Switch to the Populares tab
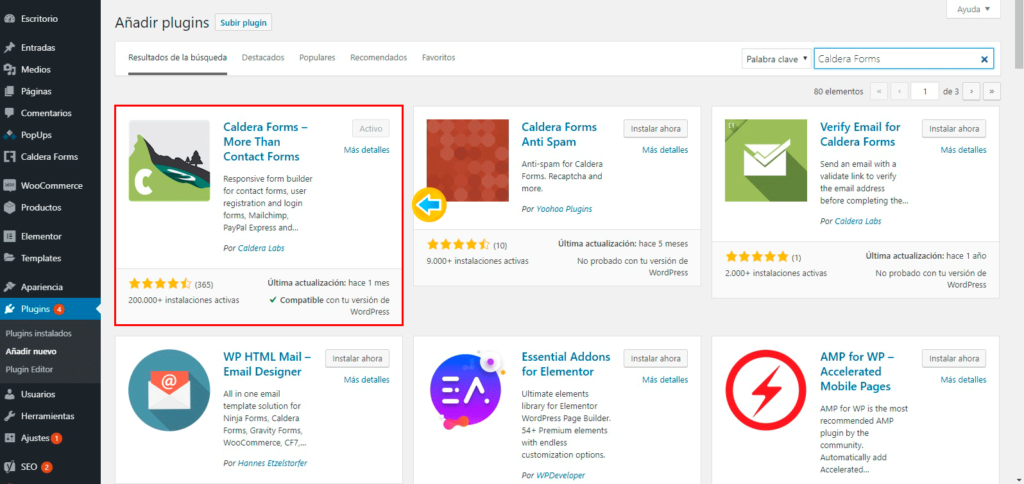The width and height of the screenshot is (1024, 484). pos(317,58)
